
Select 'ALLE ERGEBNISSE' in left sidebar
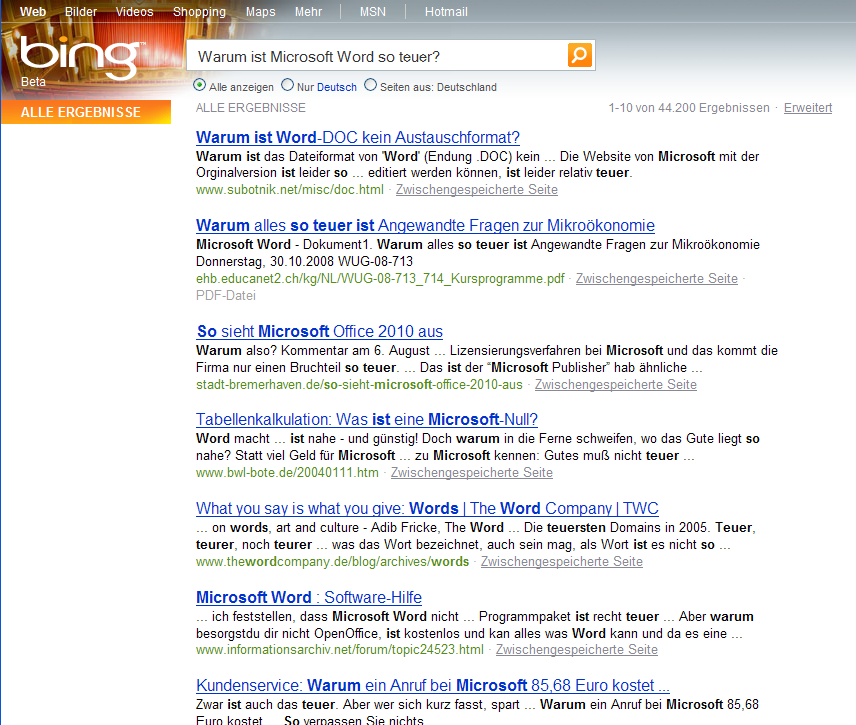pos(81,113)
